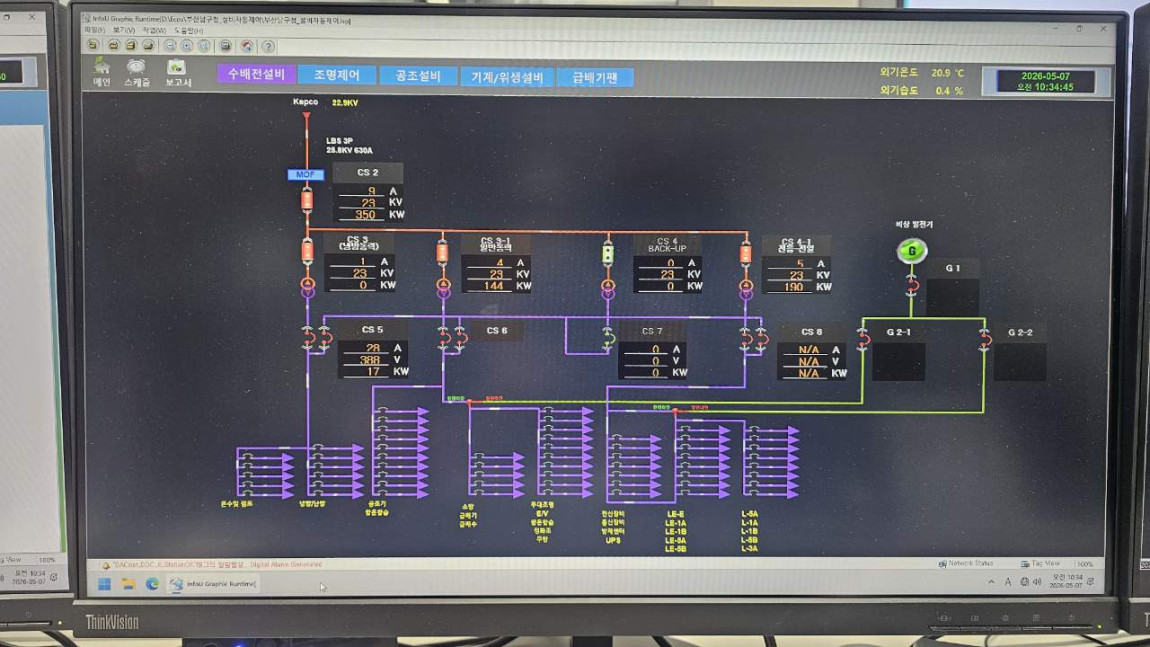This screenshot has width=1150, height=647.
Task: Select the green G emergency generator symbol
Action: (912, 251)
